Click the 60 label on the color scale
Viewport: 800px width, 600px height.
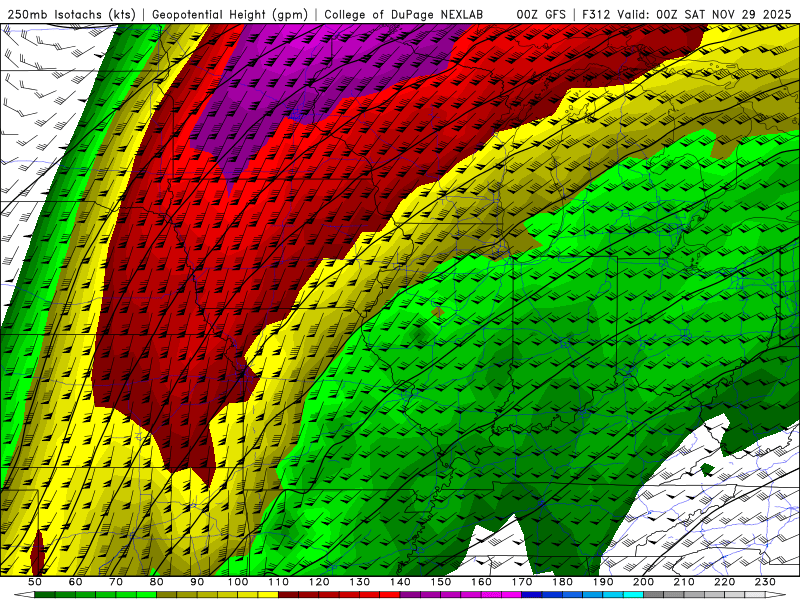(76, 582)
